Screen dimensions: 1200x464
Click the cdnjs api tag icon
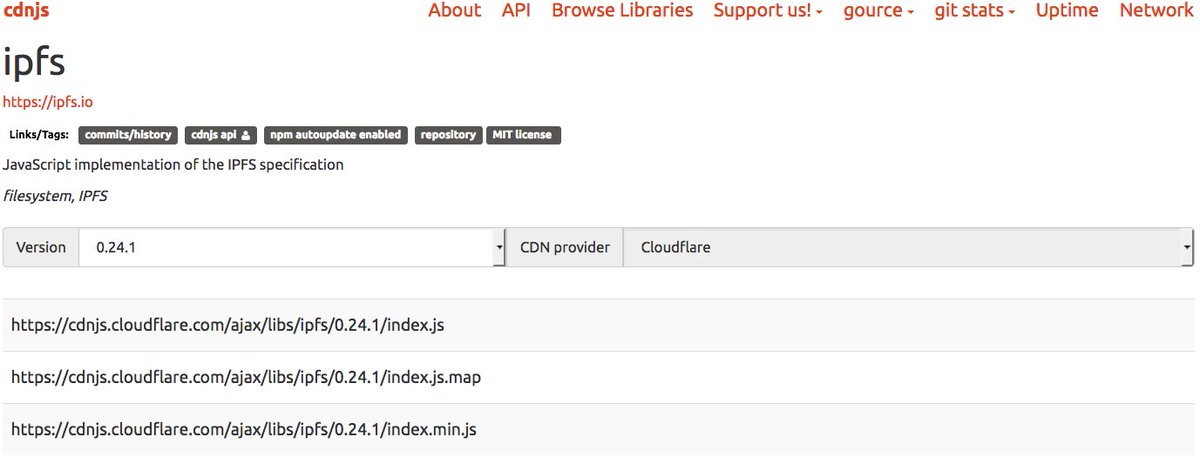pos(246,134)
